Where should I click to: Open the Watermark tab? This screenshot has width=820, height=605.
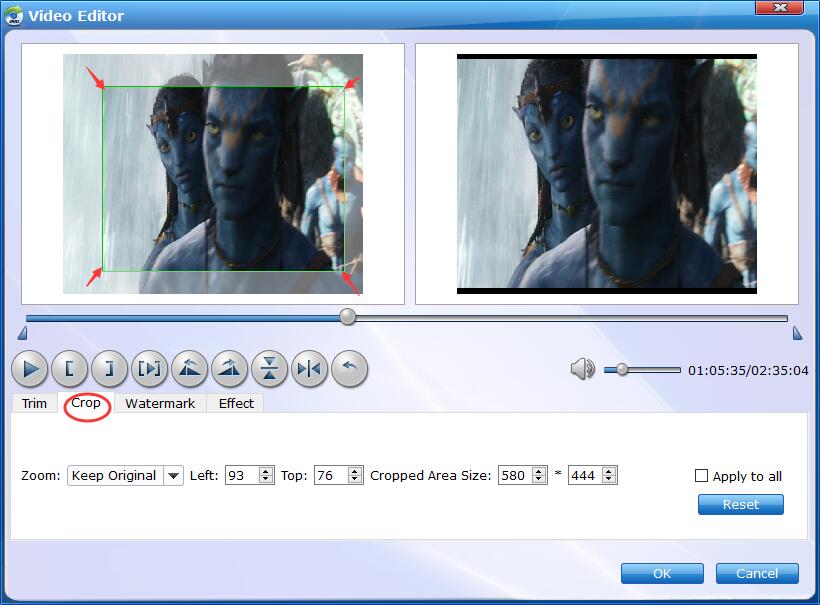[160, 403]
